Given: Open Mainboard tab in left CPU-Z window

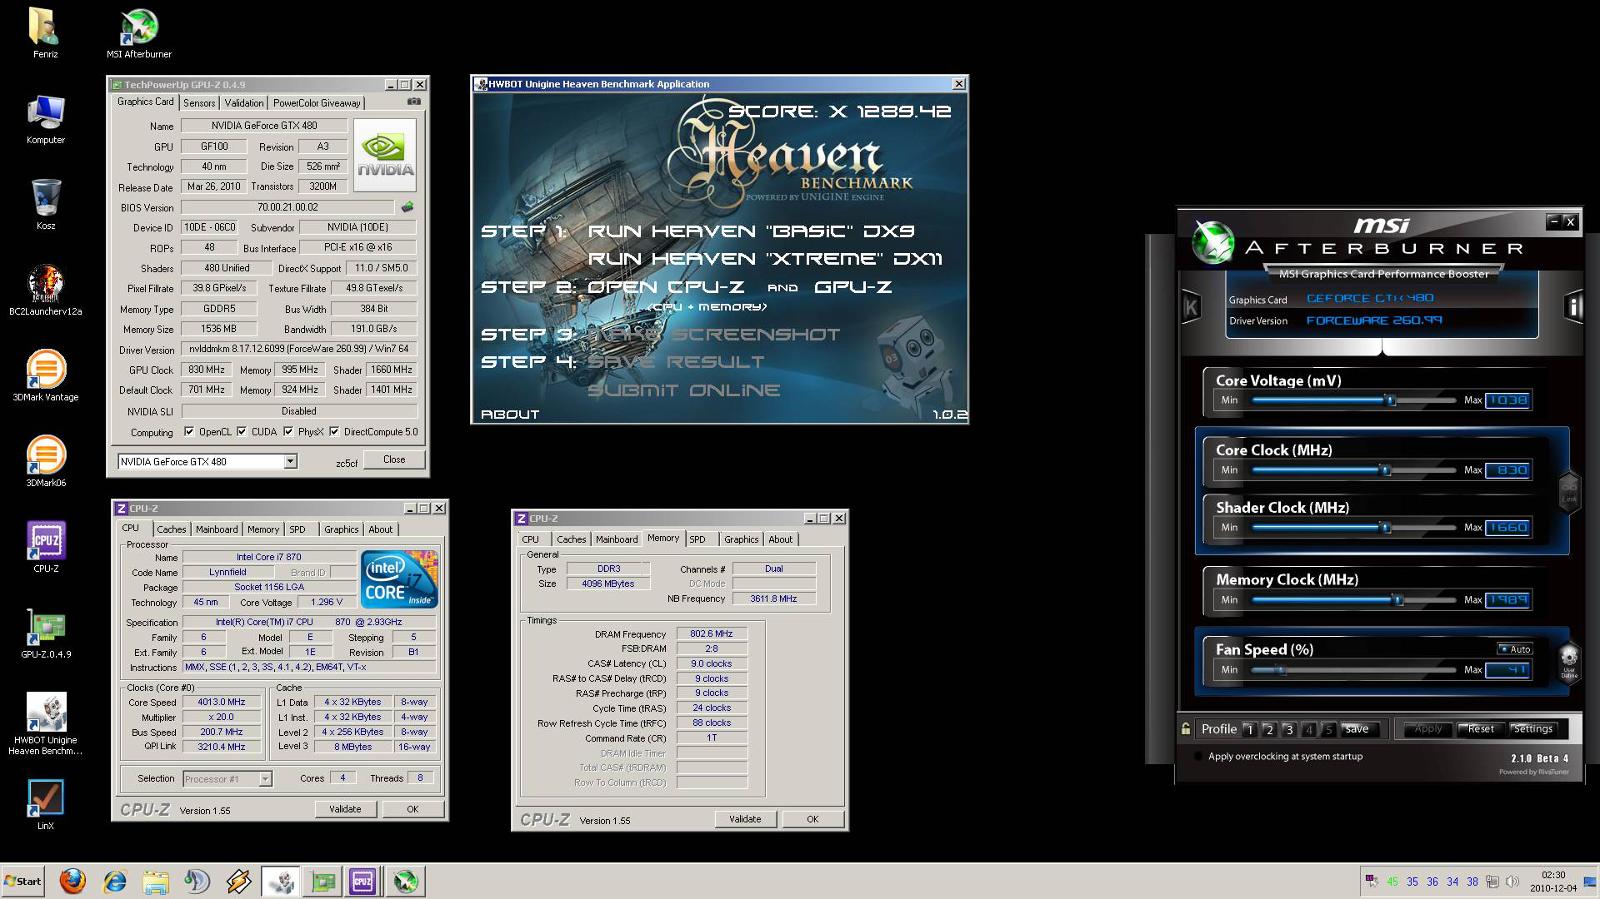Looking at the screenshot, I should pos(217,530).
